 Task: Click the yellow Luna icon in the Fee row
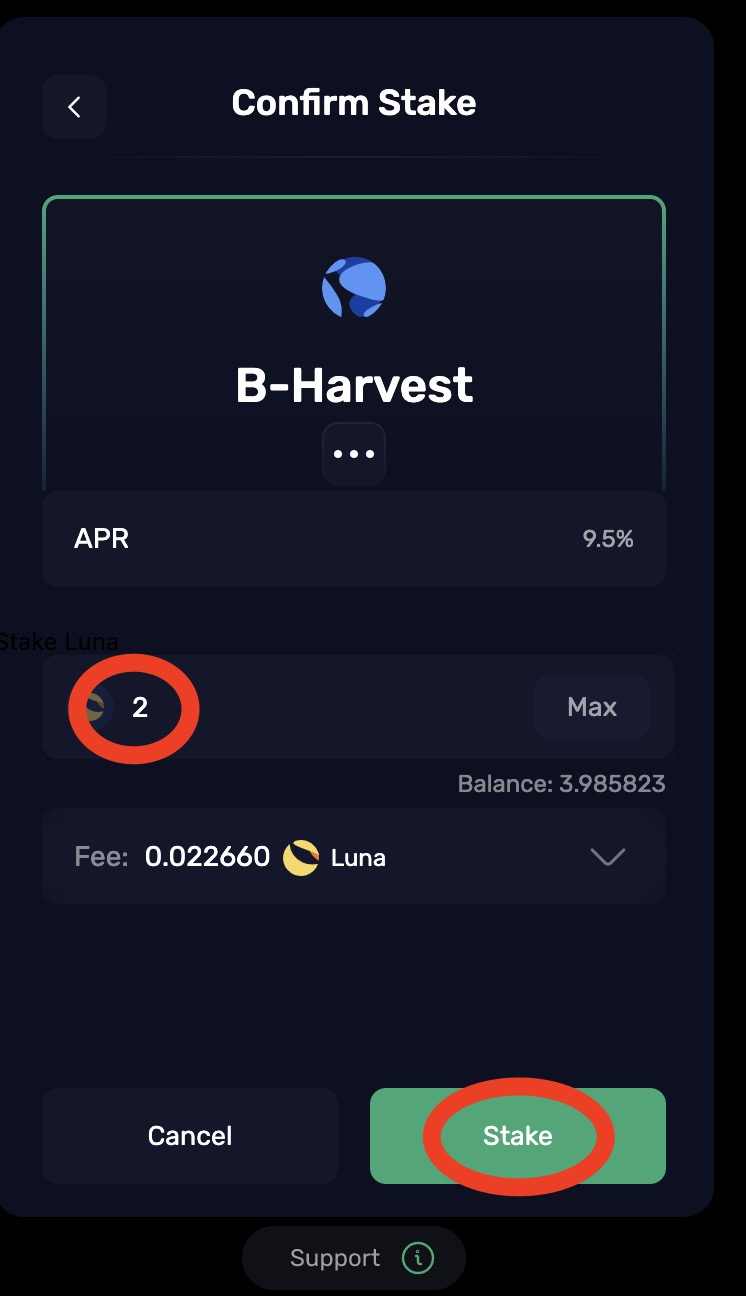301,857
